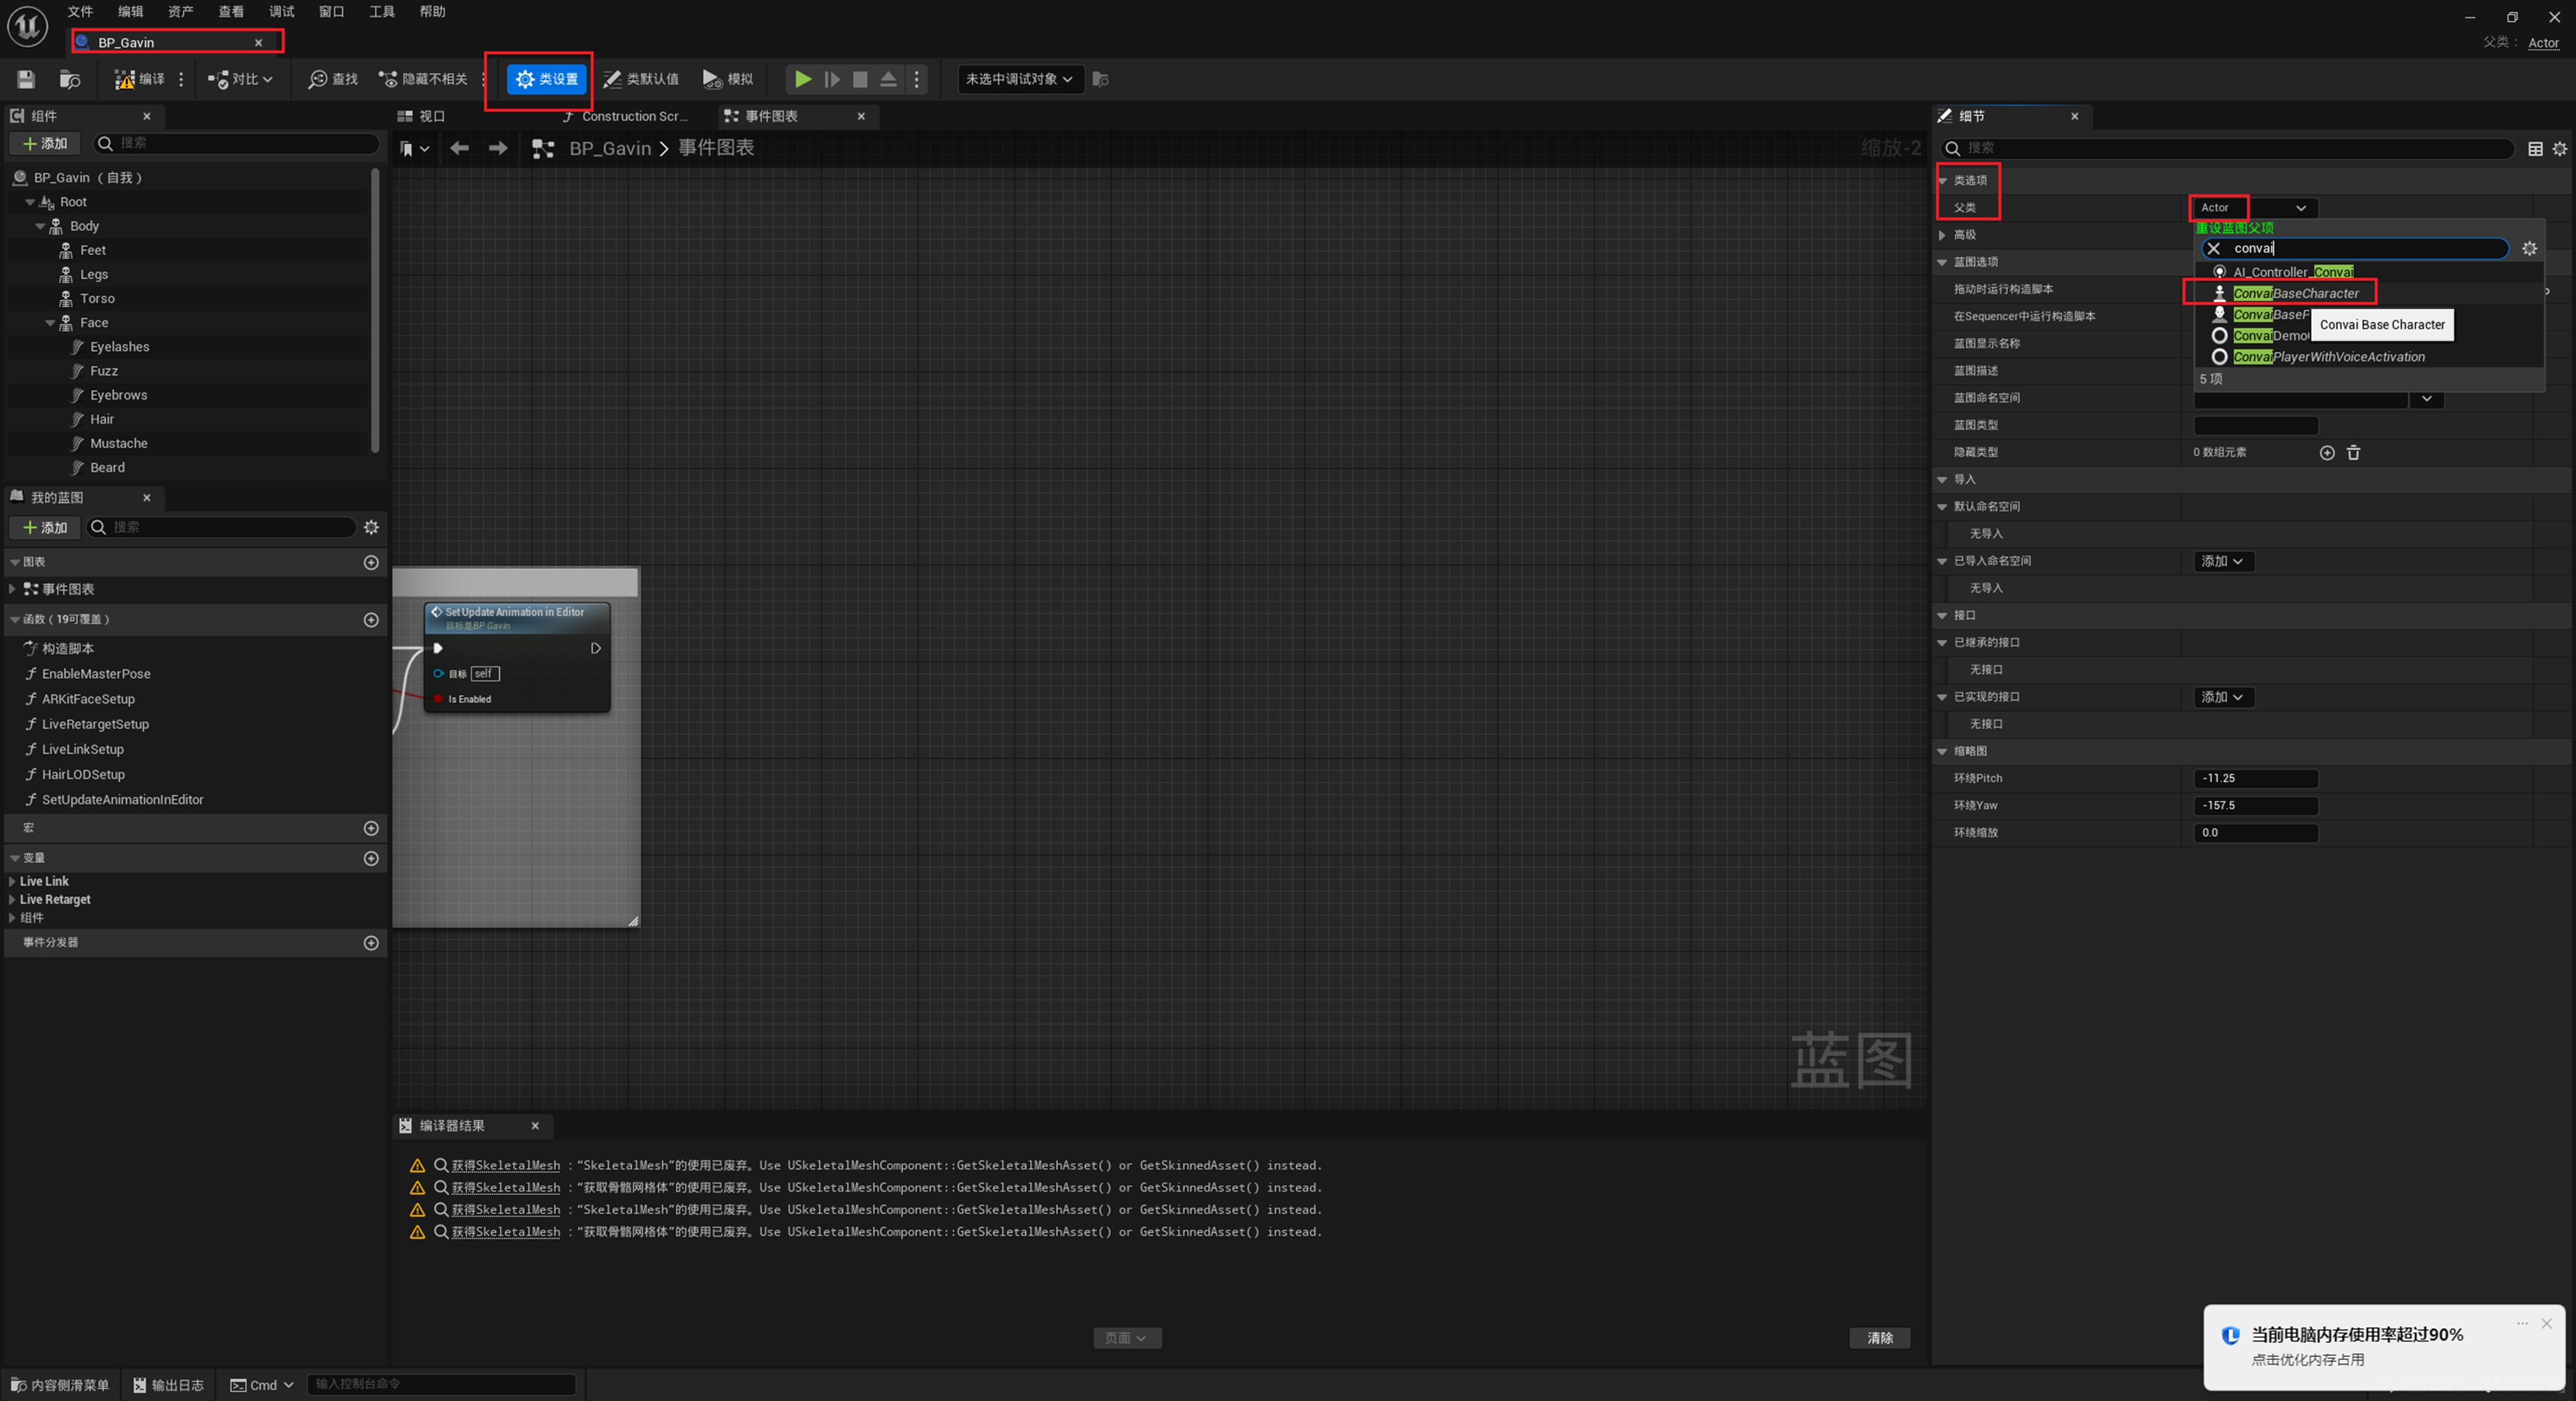Add event dispatcher with 事件分发器 plus icon
Viewport: 2576px width, 1401px height.
coord(371,942)
